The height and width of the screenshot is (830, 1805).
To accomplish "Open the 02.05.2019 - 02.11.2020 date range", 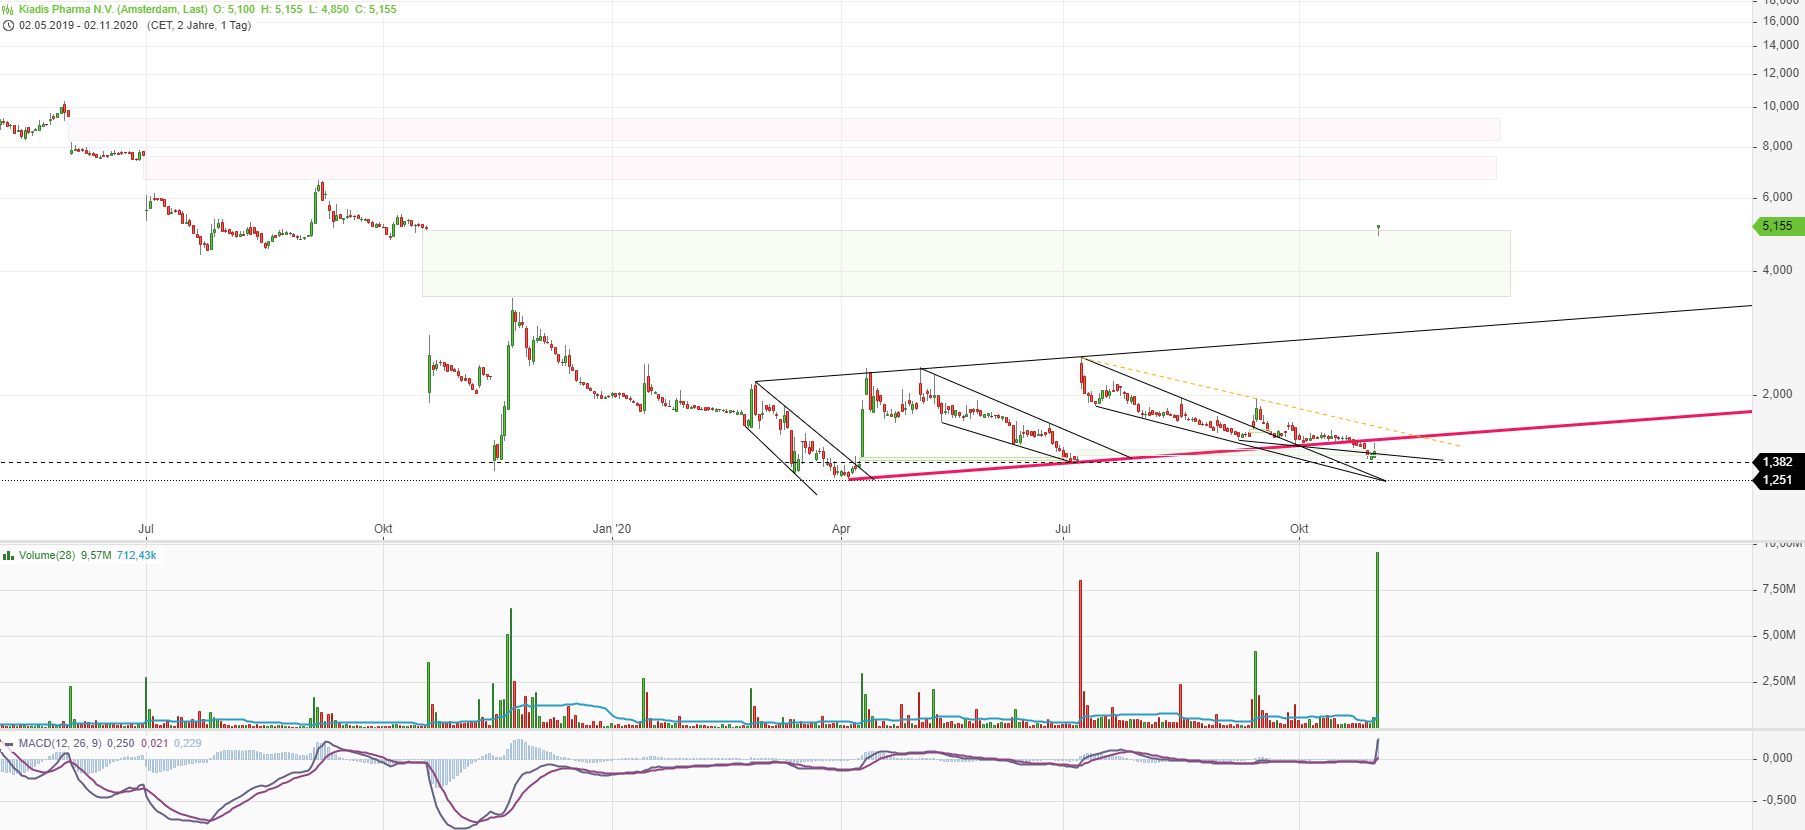I will click(78, 26).
